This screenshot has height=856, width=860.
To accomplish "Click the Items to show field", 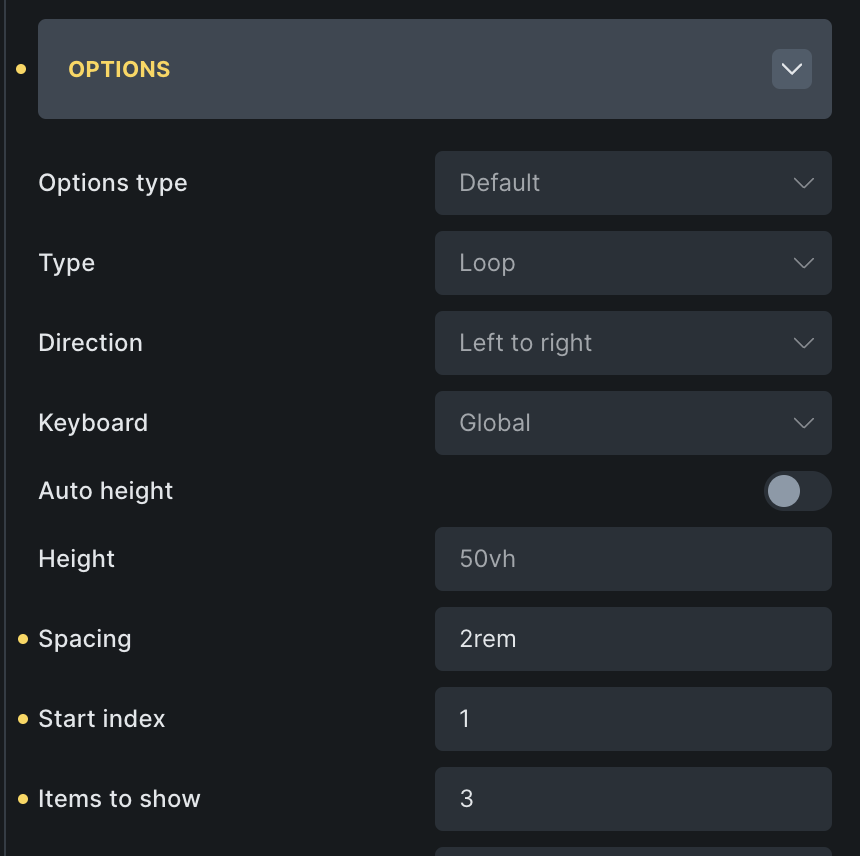I will point(632,799).
